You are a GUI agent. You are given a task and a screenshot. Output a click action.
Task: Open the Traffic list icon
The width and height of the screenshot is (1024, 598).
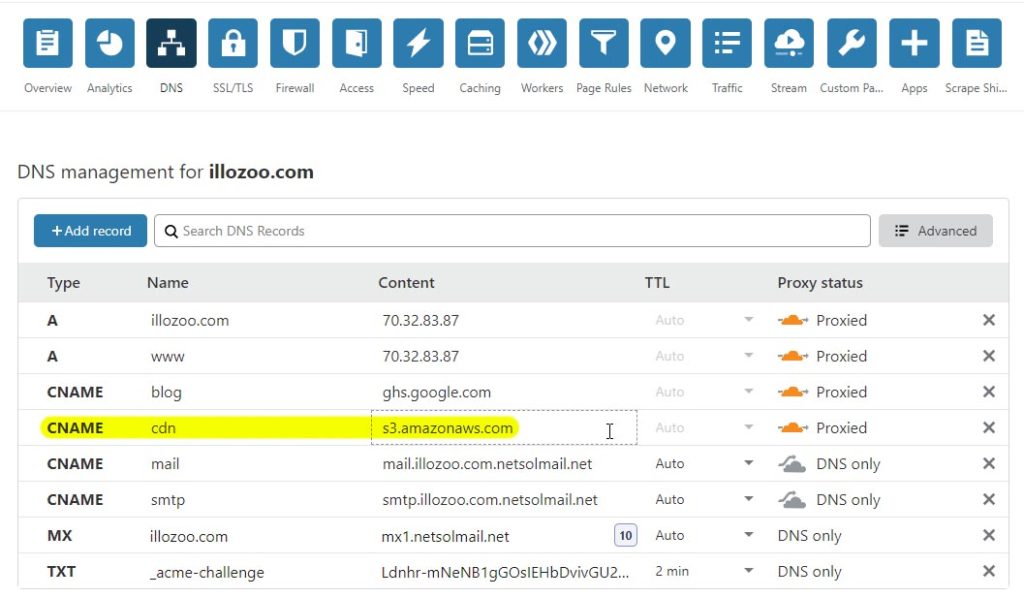click(x=727, y=43)
